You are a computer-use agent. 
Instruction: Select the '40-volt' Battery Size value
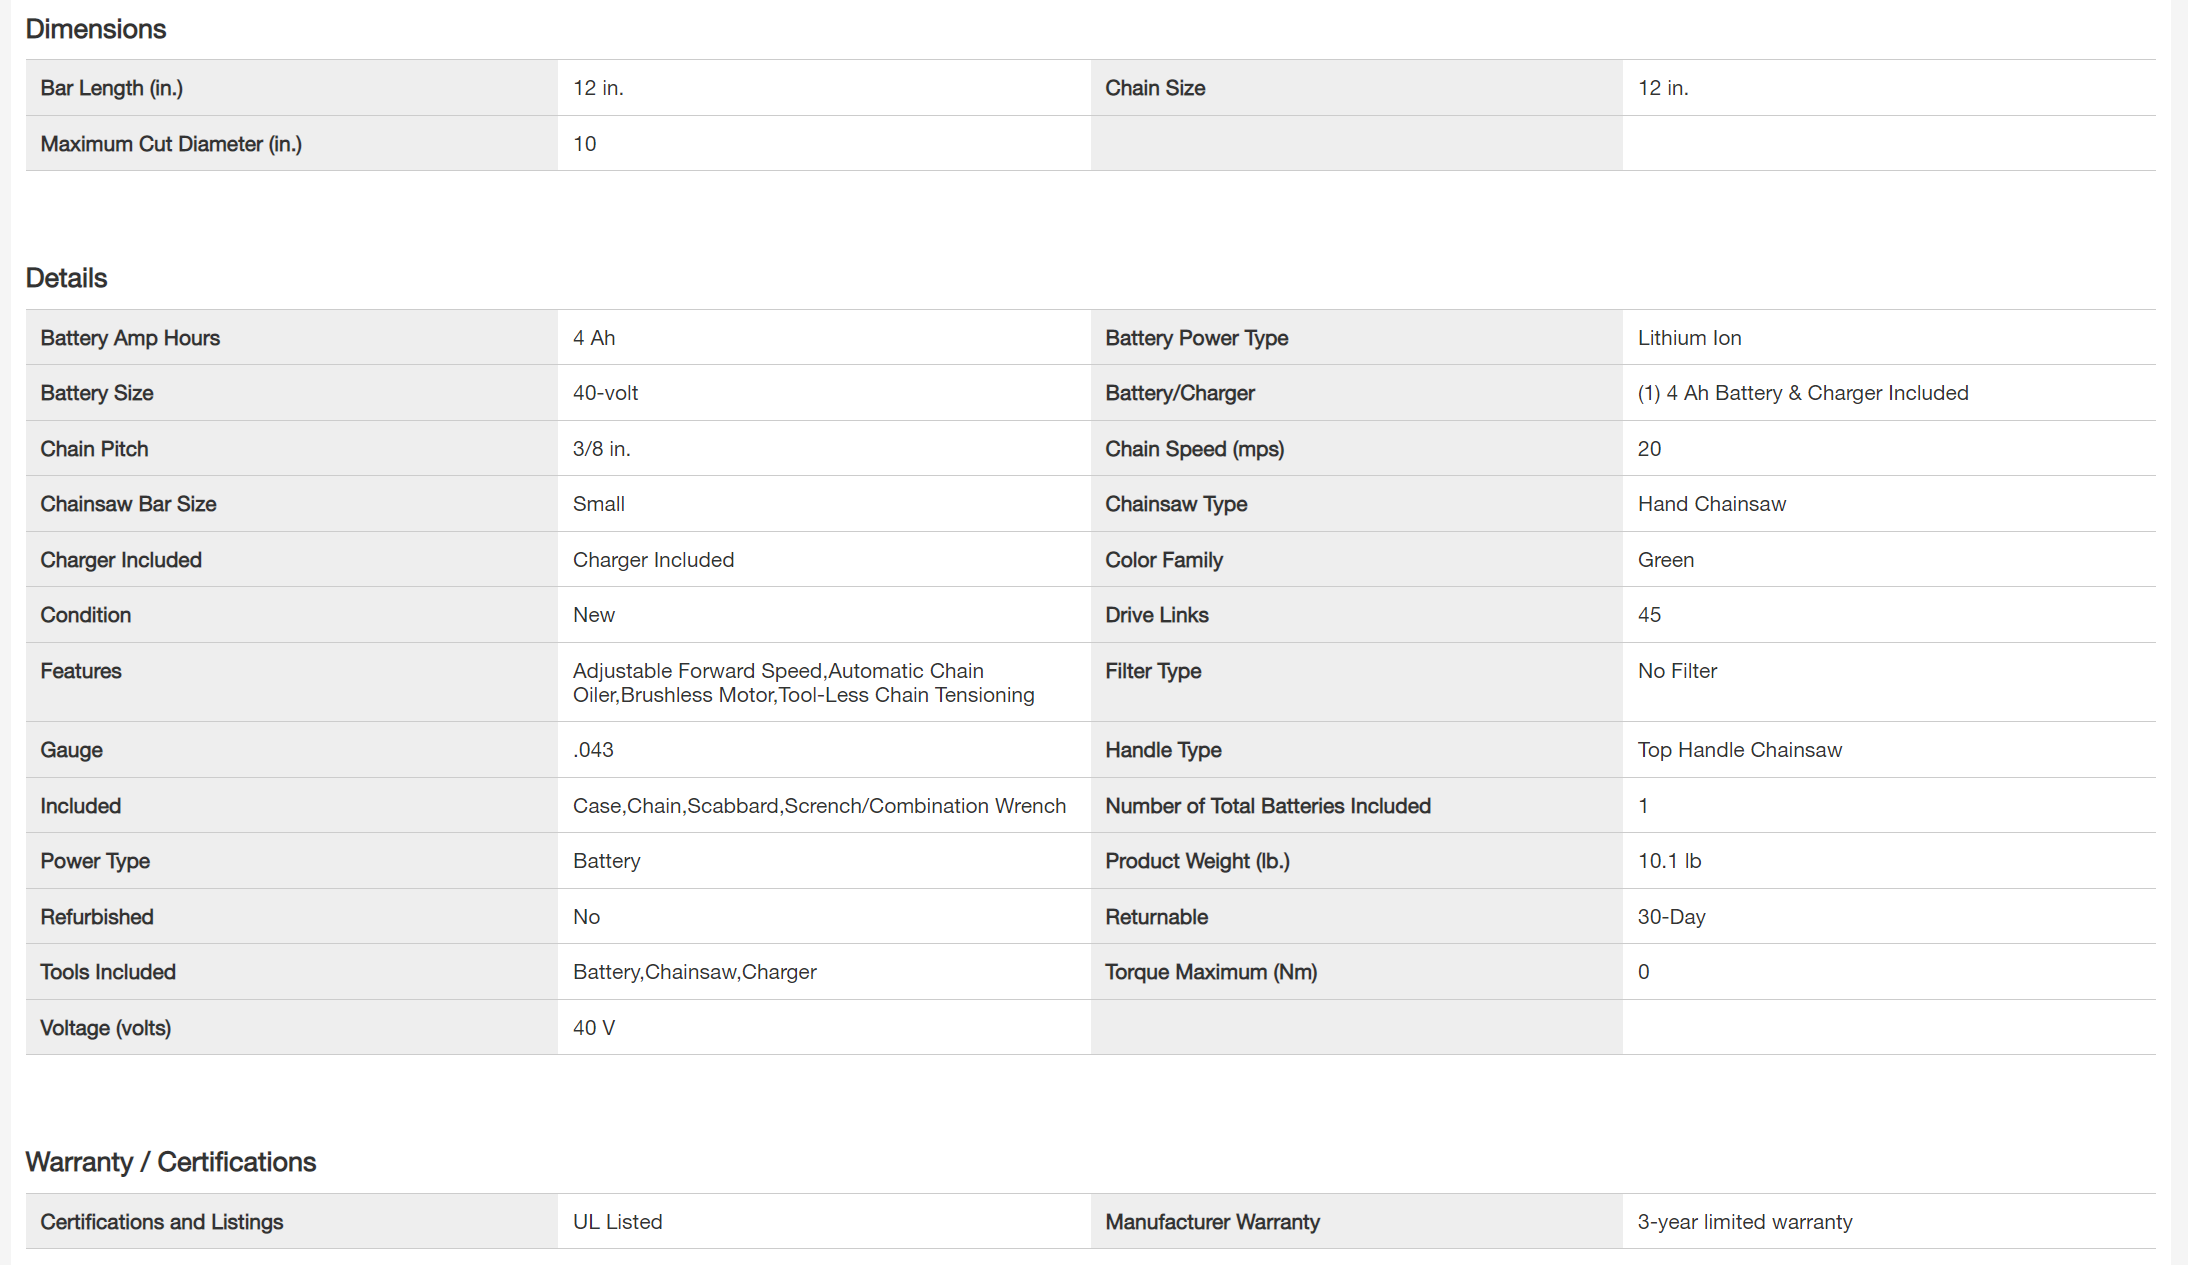pos(605,393)
